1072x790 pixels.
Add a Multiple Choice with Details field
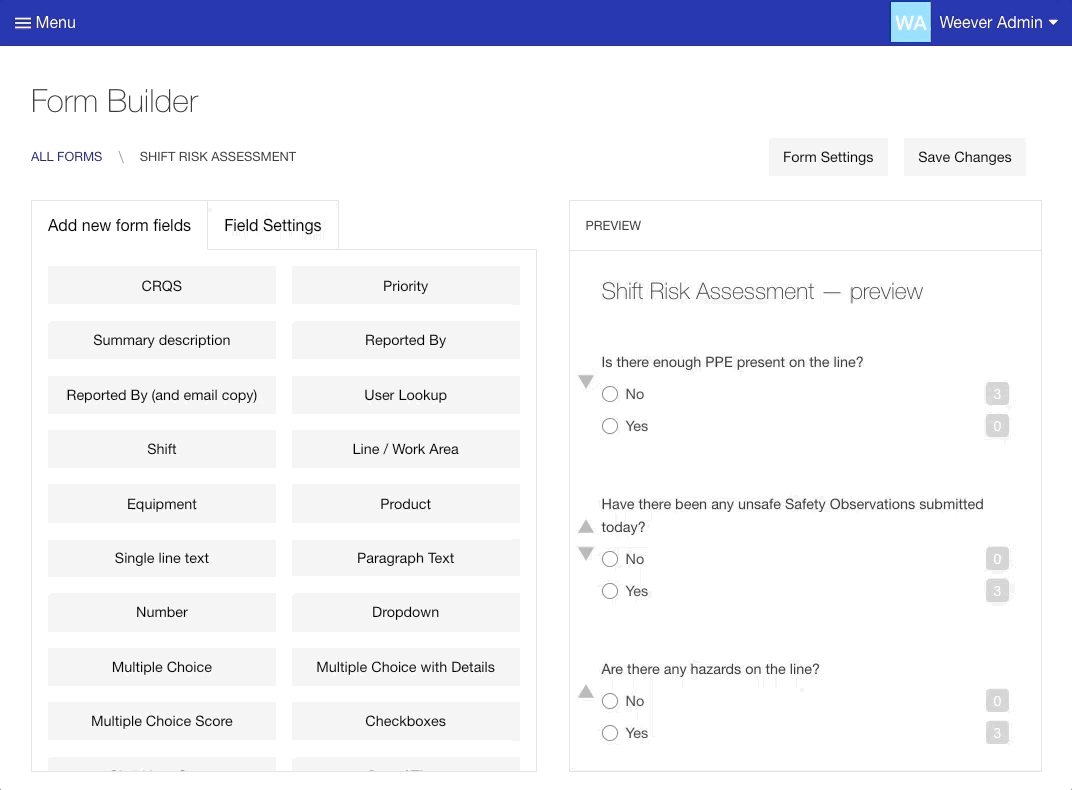(x=405, y=667)
